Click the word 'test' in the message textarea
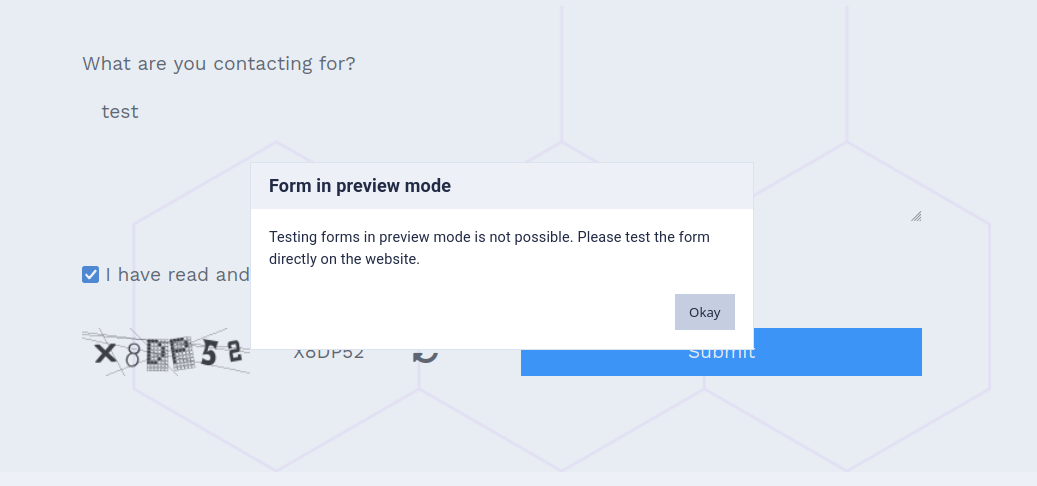The image size is (1037, 486). (x=120, y=112)
